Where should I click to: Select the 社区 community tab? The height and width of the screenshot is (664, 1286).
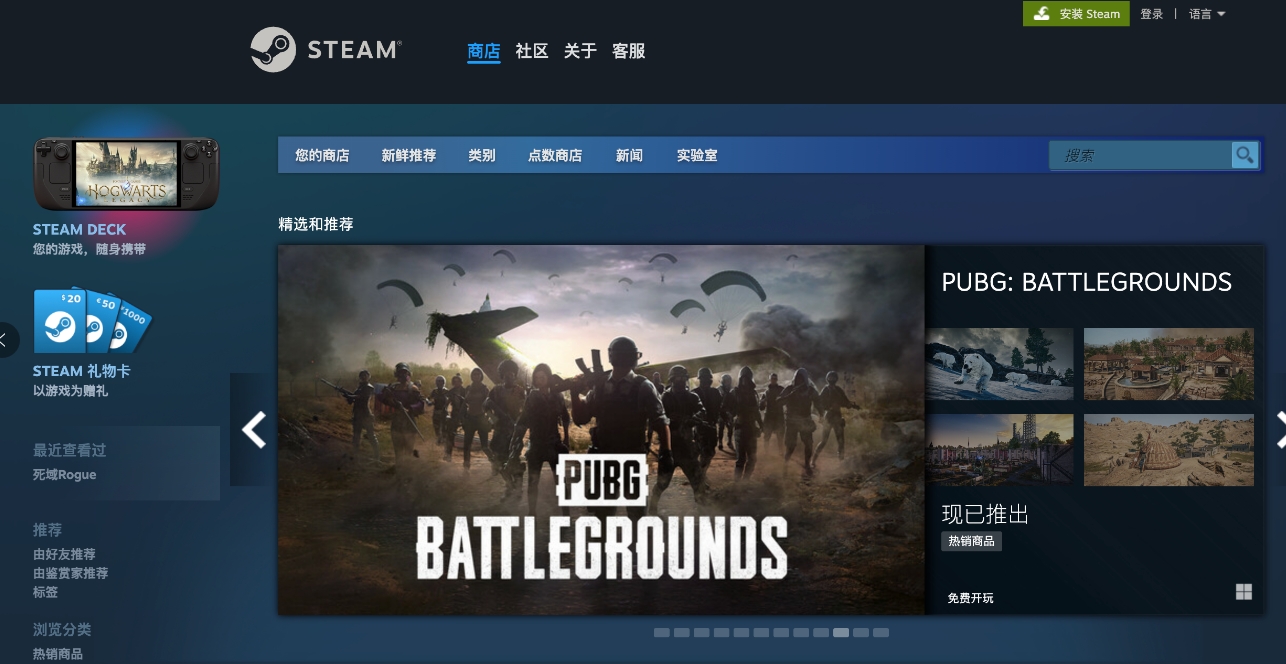point(531,51)
